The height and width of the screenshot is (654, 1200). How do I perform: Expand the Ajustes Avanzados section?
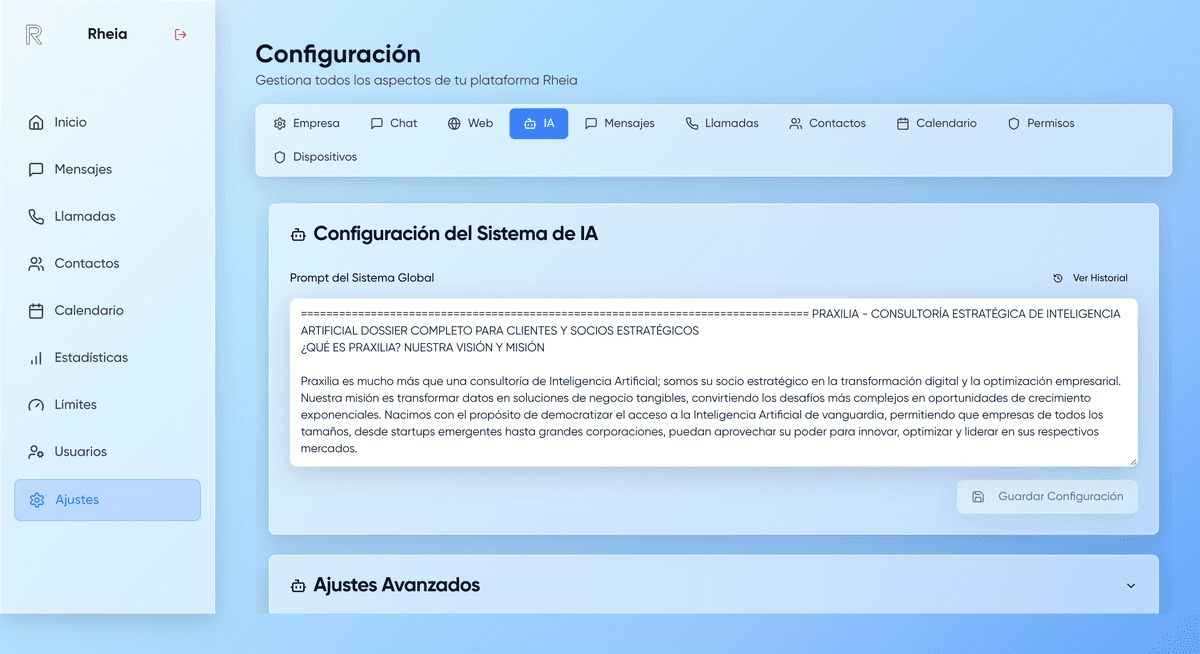1131,585
